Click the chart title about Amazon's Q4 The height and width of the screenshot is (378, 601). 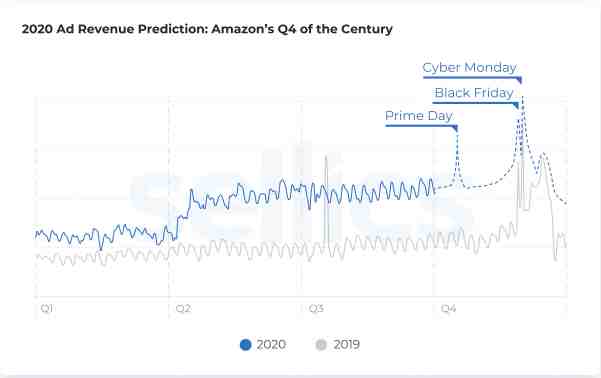click(x=207, y=29)
